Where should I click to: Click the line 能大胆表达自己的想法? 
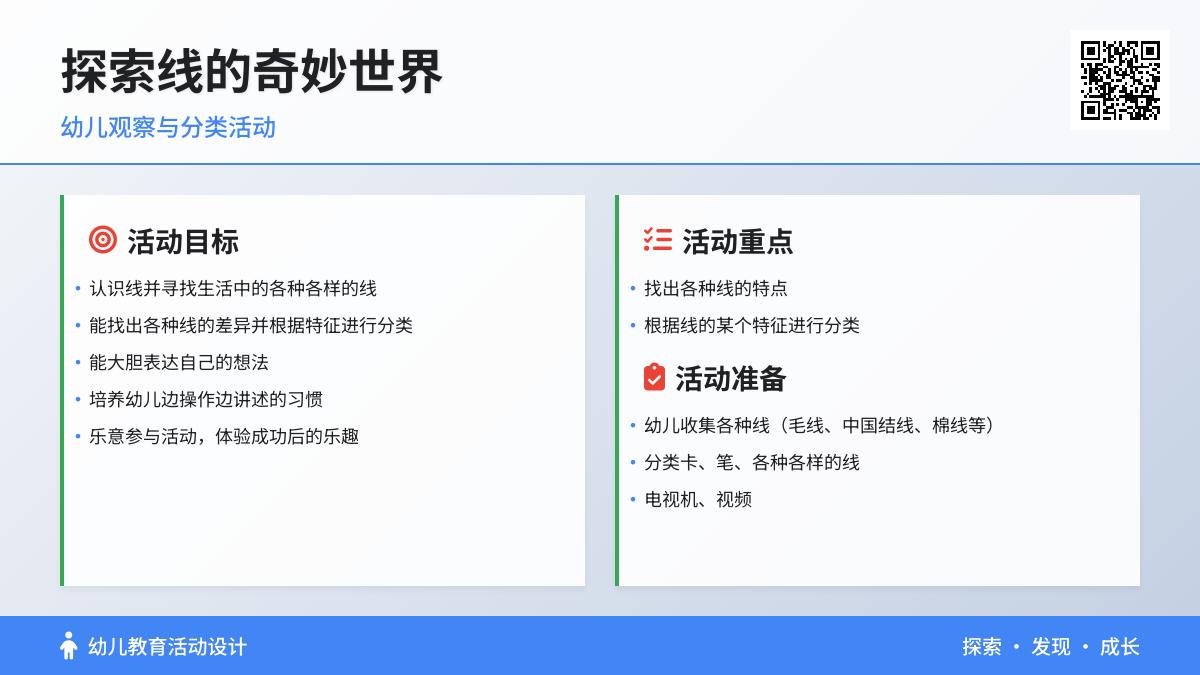click(x=179, y=363)
